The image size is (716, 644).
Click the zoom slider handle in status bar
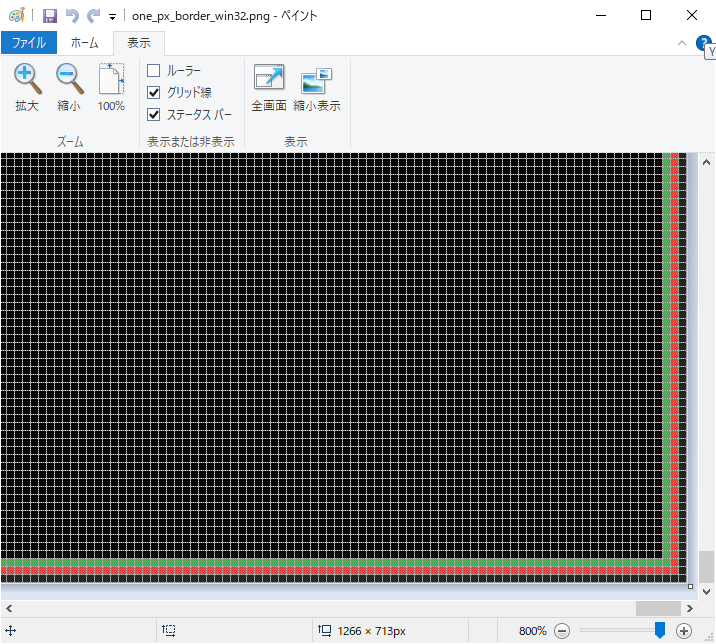tap(660, 630)
